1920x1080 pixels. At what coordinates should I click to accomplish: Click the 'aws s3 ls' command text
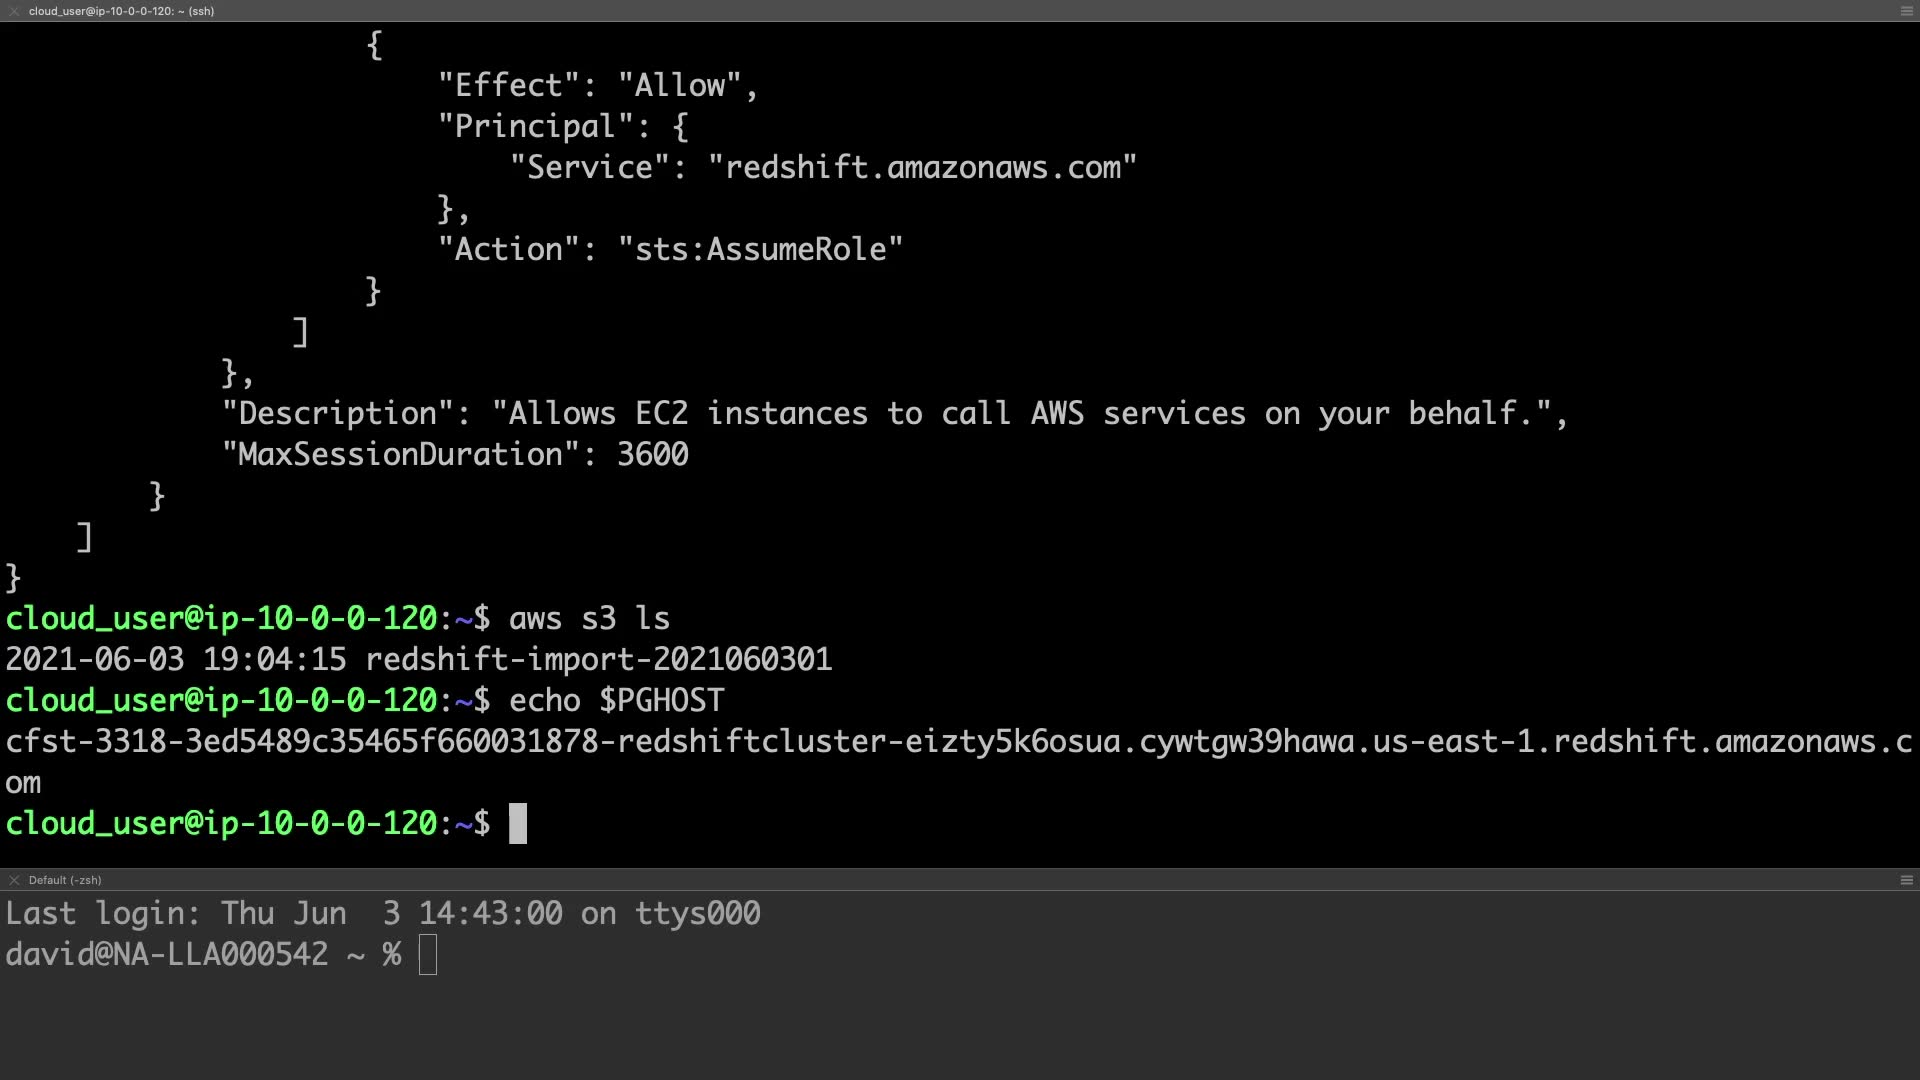pyautogui.click(x=589, y=619)
